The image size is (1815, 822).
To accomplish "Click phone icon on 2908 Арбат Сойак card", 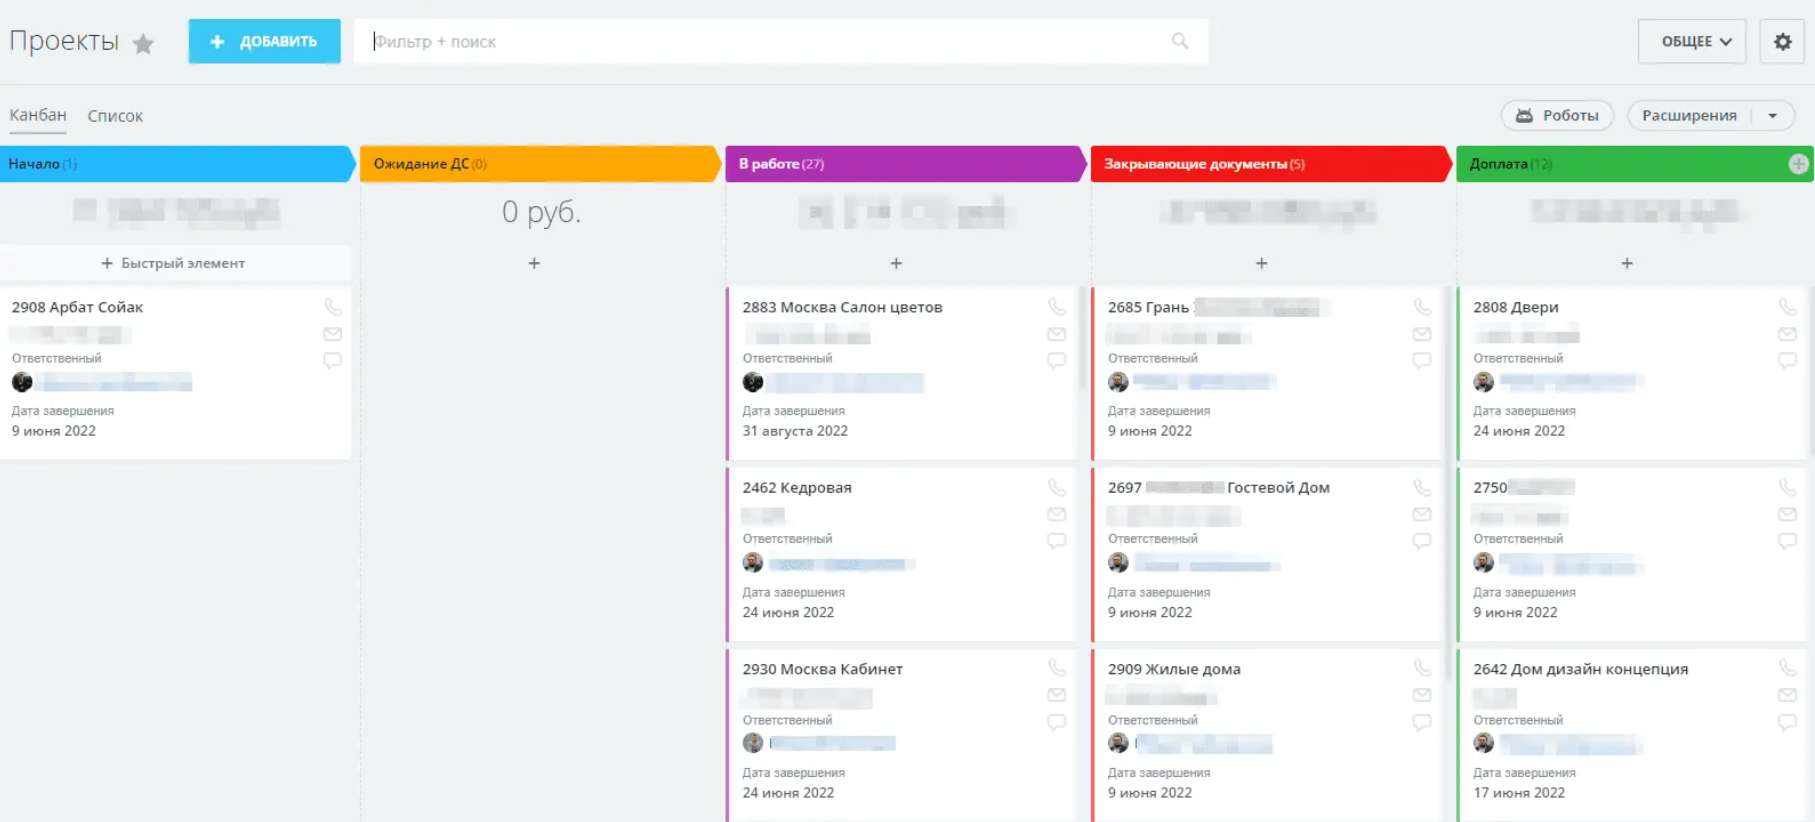I will 333,307.
